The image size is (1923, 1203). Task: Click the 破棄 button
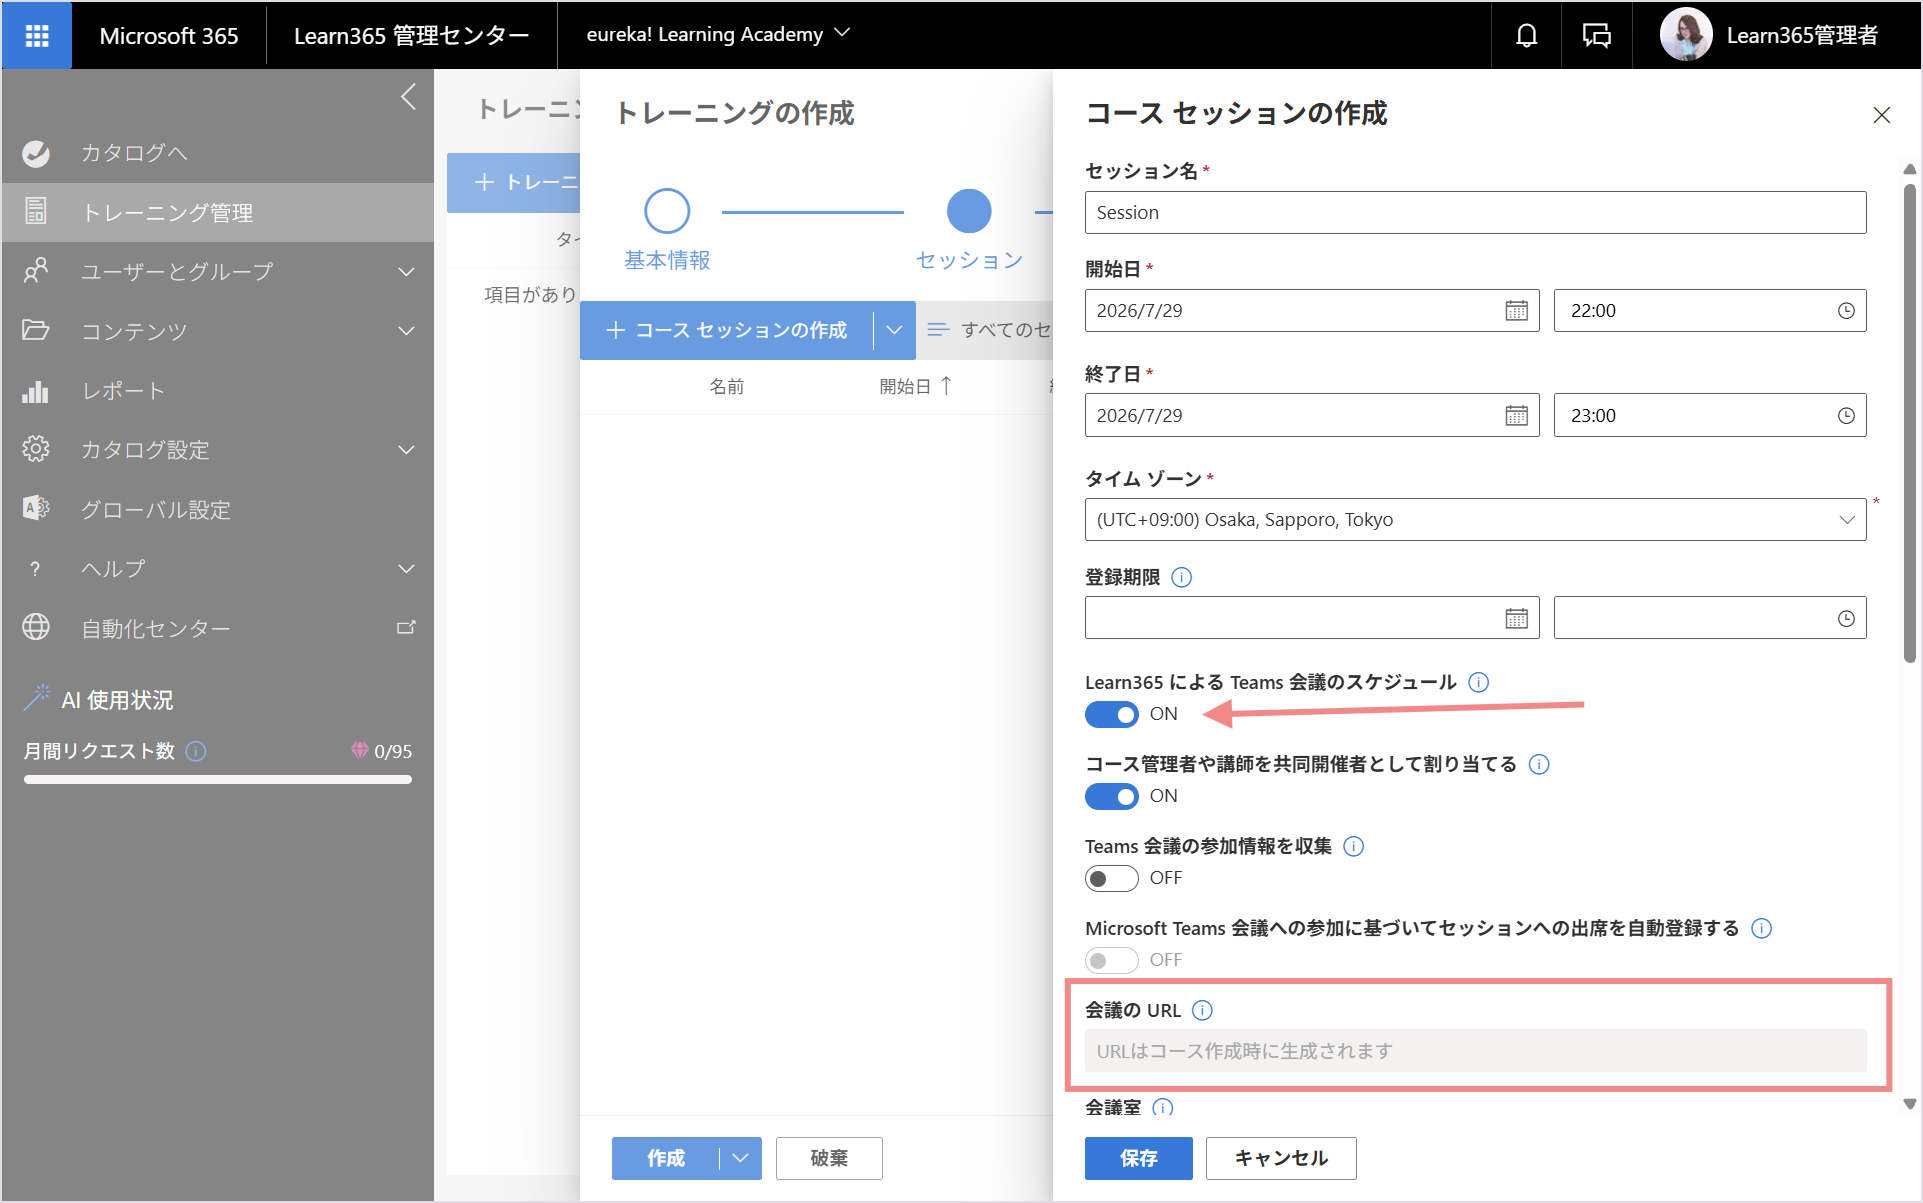click(x=829, y=1158)
